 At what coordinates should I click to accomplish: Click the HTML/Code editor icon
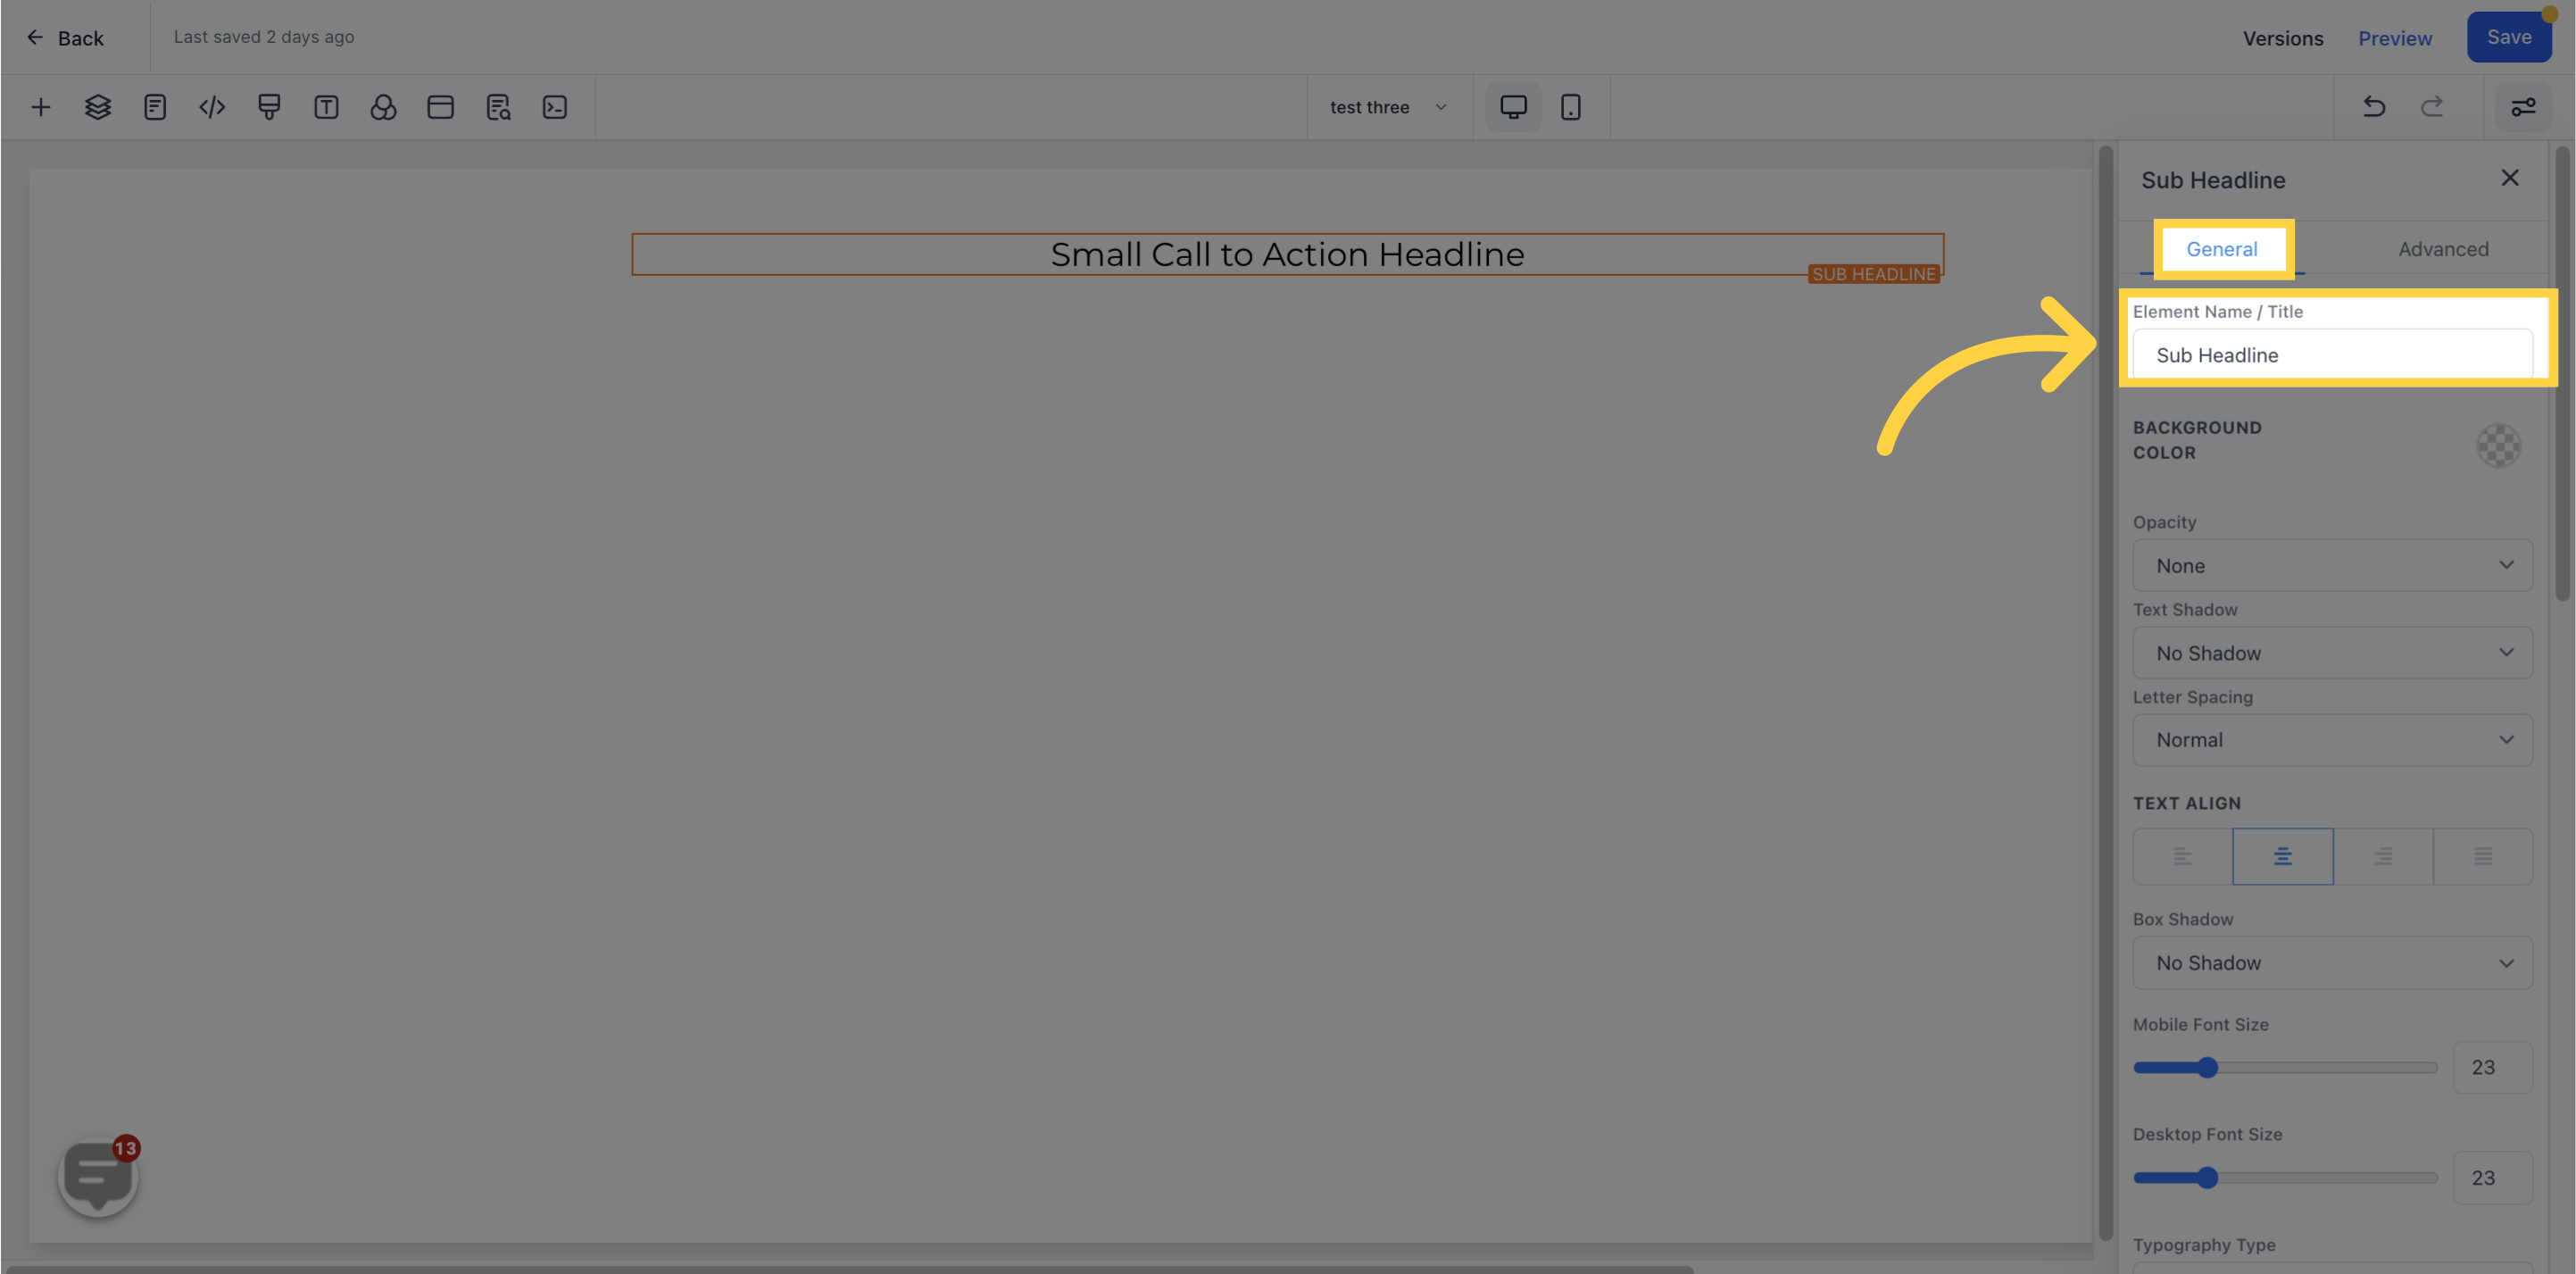(211, 107)
